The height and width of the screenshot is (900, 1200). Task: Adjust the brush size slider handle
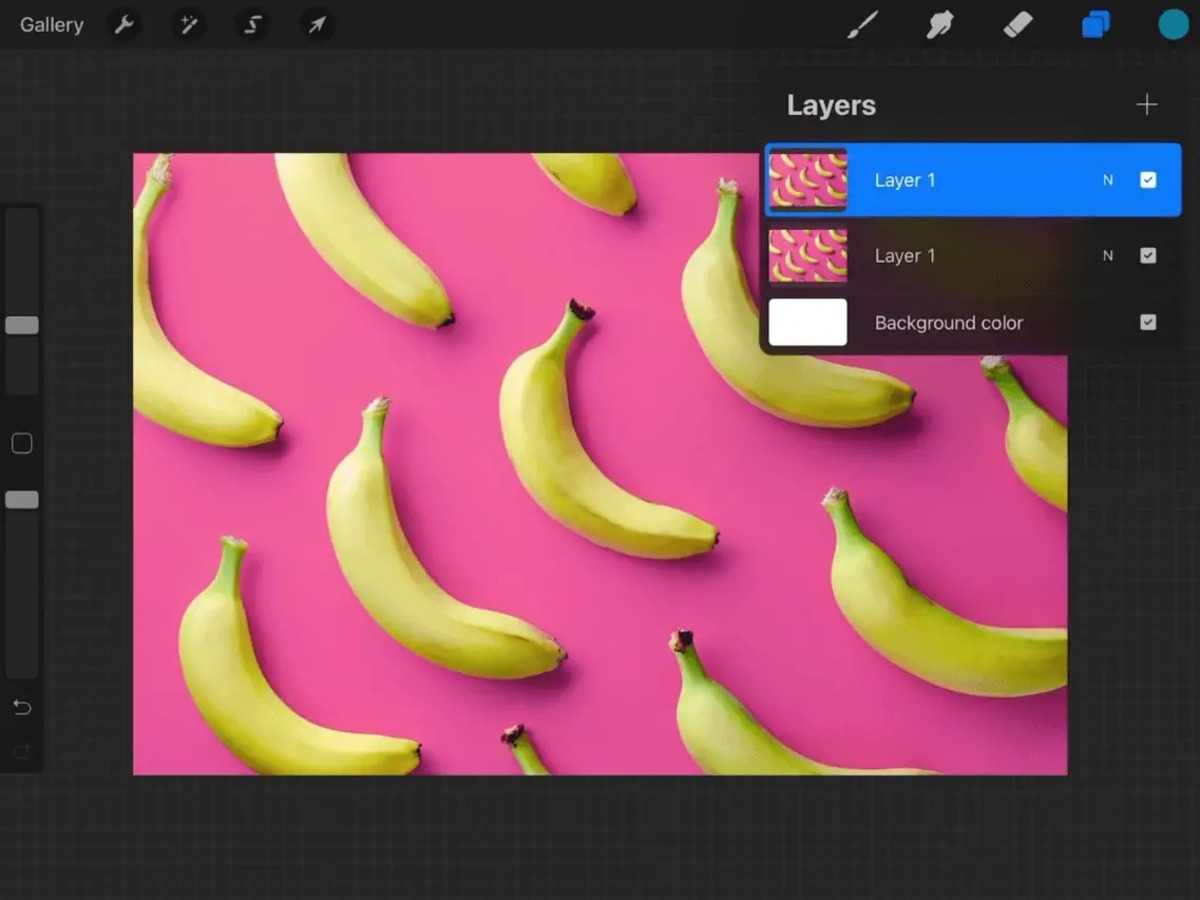pos(22,325)
